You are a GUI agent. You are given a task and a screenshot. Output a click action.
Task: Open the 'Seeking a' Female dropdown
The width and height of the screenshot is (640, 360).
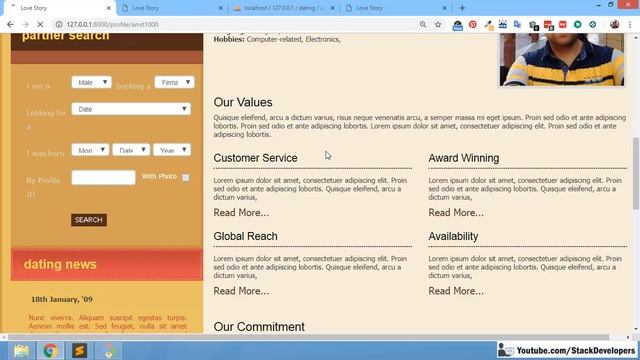click(x=174, y=82)
